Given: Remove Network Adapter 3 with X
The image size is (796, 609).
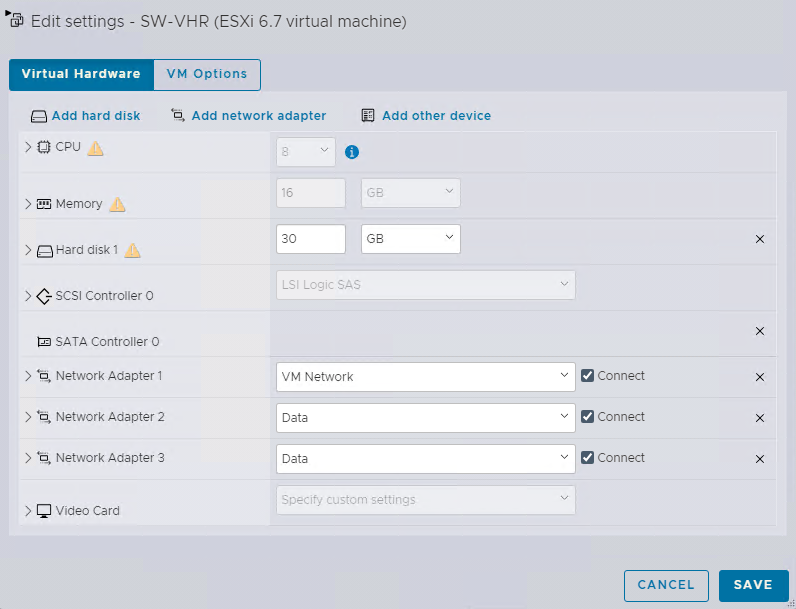Looking at the screenshot, I should click(760, 459).
